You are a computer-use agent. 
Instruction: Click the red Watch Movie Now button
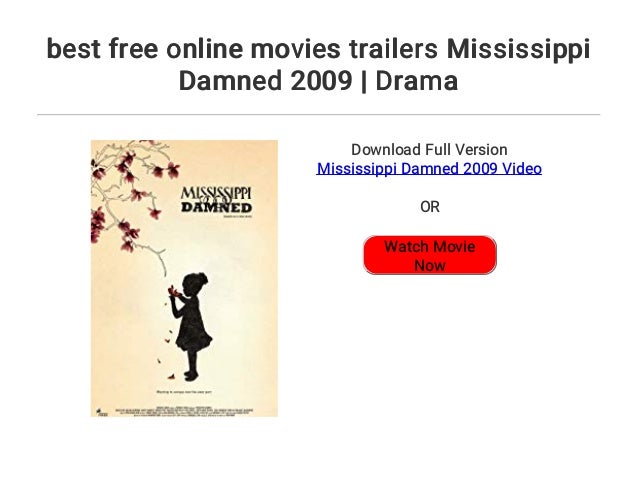(x=430, y=255)
